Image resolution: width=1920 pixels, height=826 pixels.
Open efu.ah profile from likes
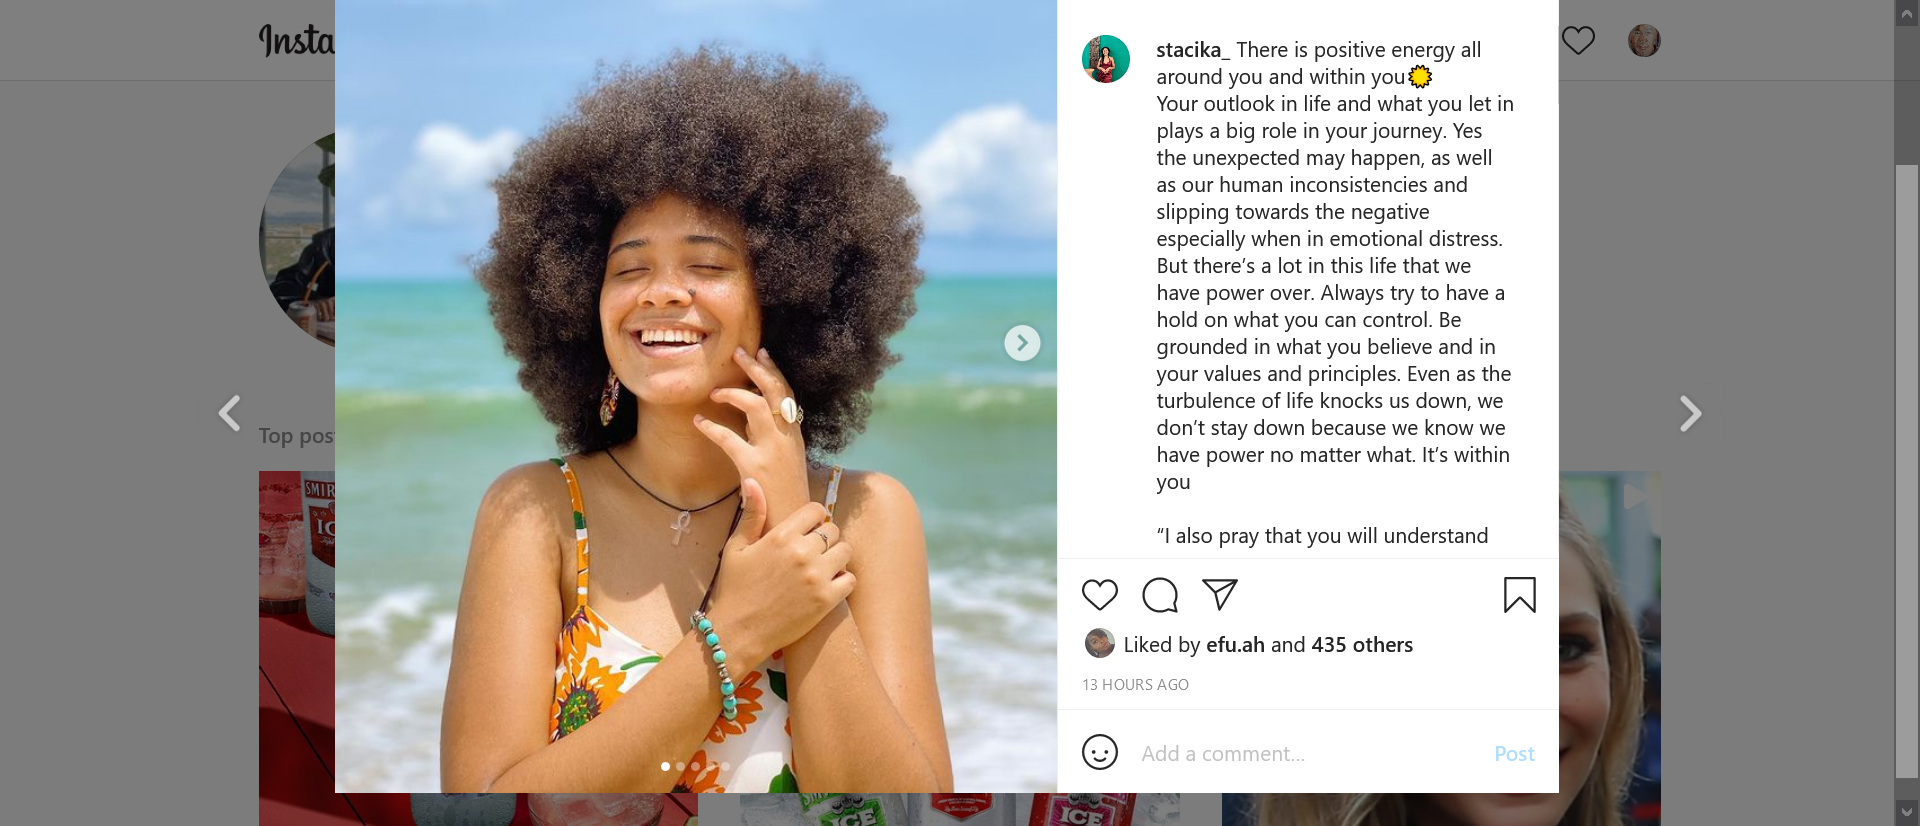pyautogui.click(x=1235, y=645)
